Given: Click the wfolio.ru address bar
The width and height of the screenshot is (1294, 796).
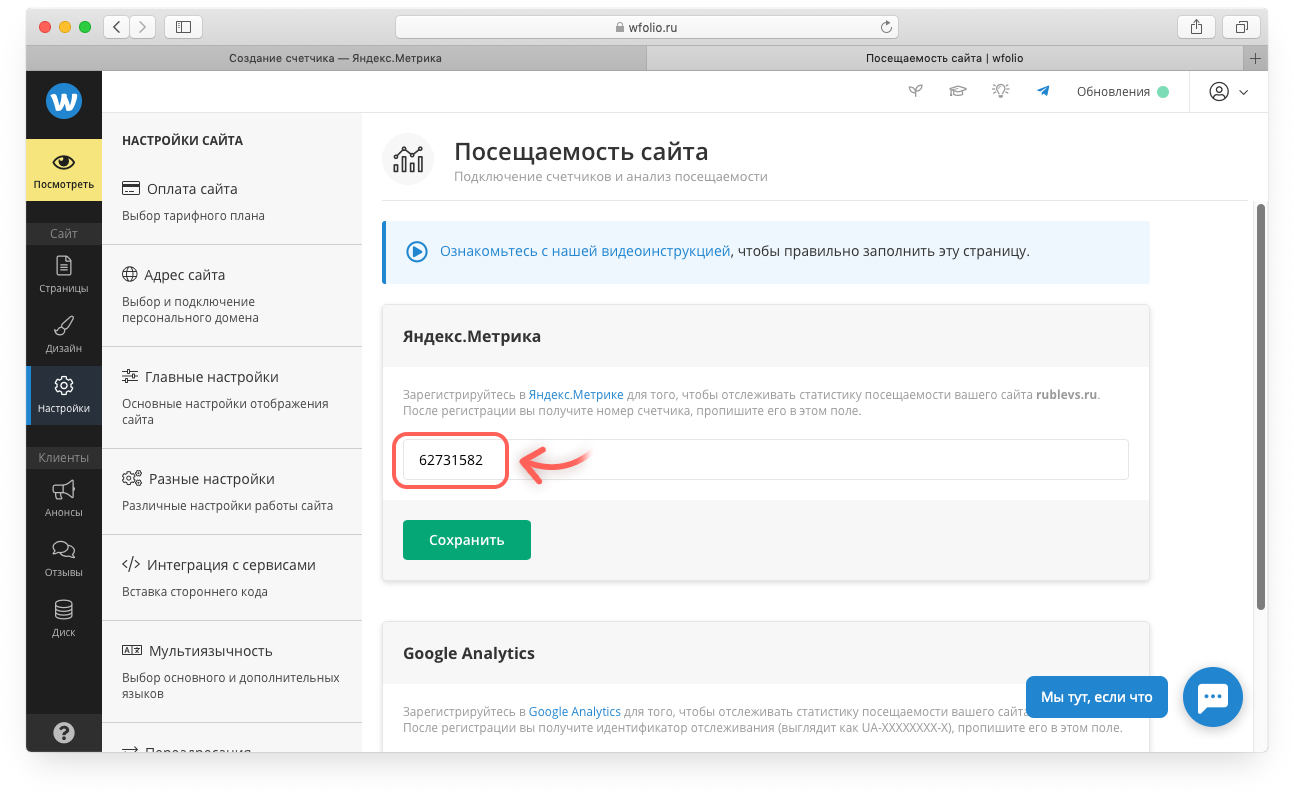Looking at the screenshot, I should [x=647, y=27].
